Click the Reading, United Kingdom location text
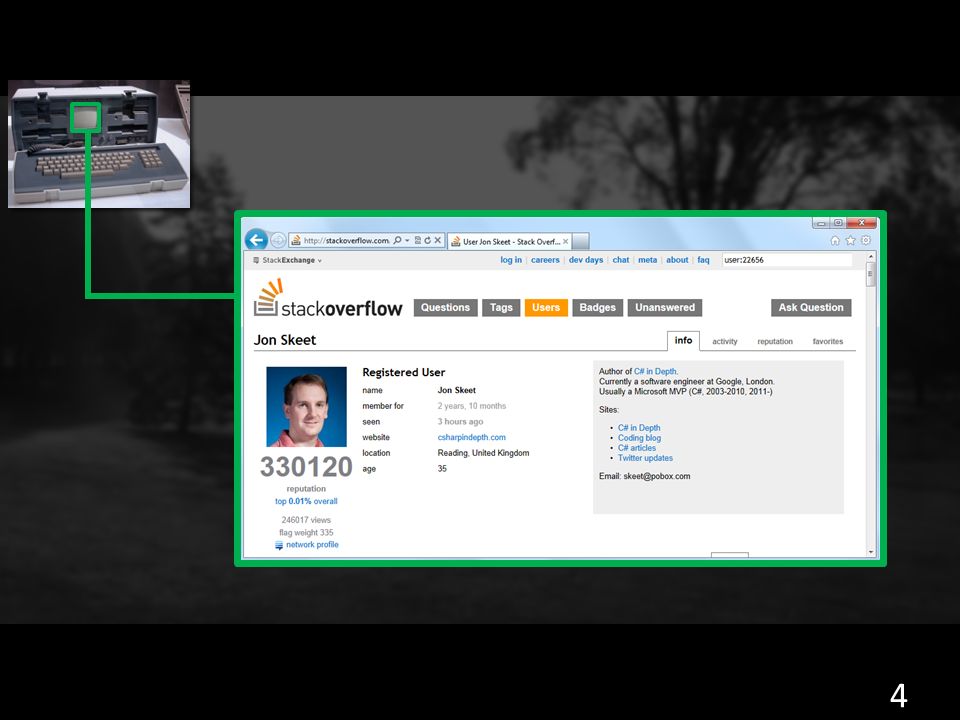 [x=483, y=453]
